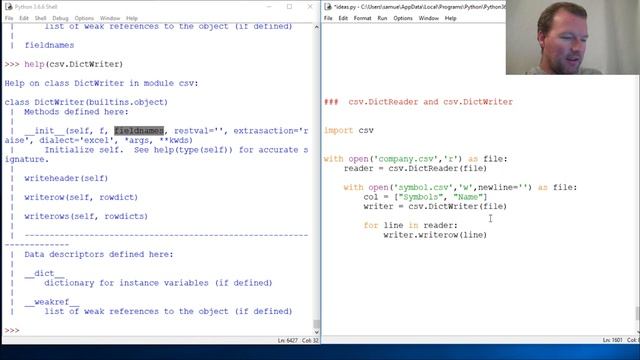Open Options menu in ideas.py editor

click(403, 18)
